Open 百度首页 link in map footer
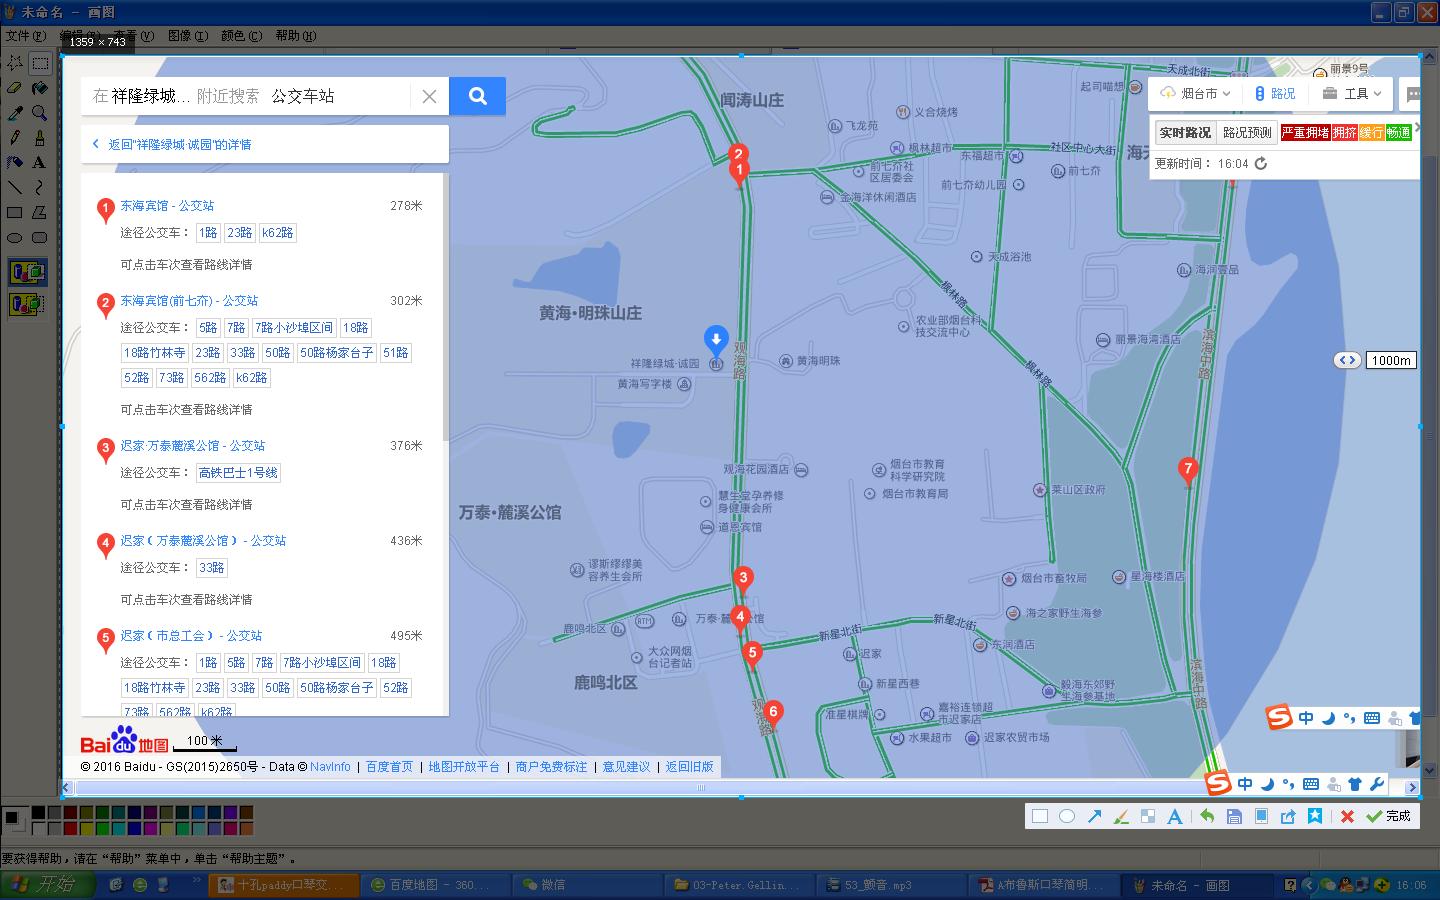Screen dimensions: 1440x900 (389, 767)
